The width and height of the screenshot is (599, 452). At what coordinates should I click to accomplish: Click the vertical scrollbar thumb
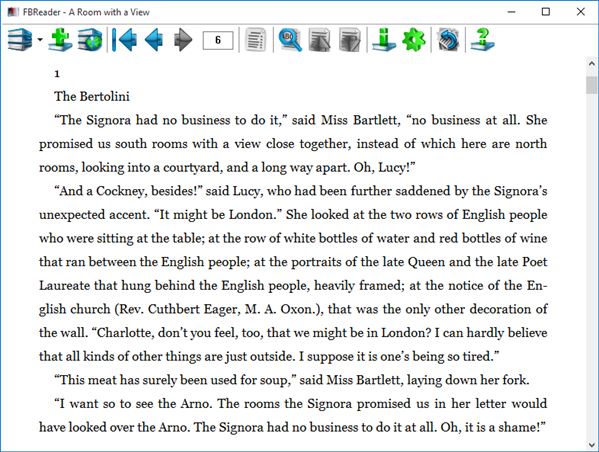(592, 85)
